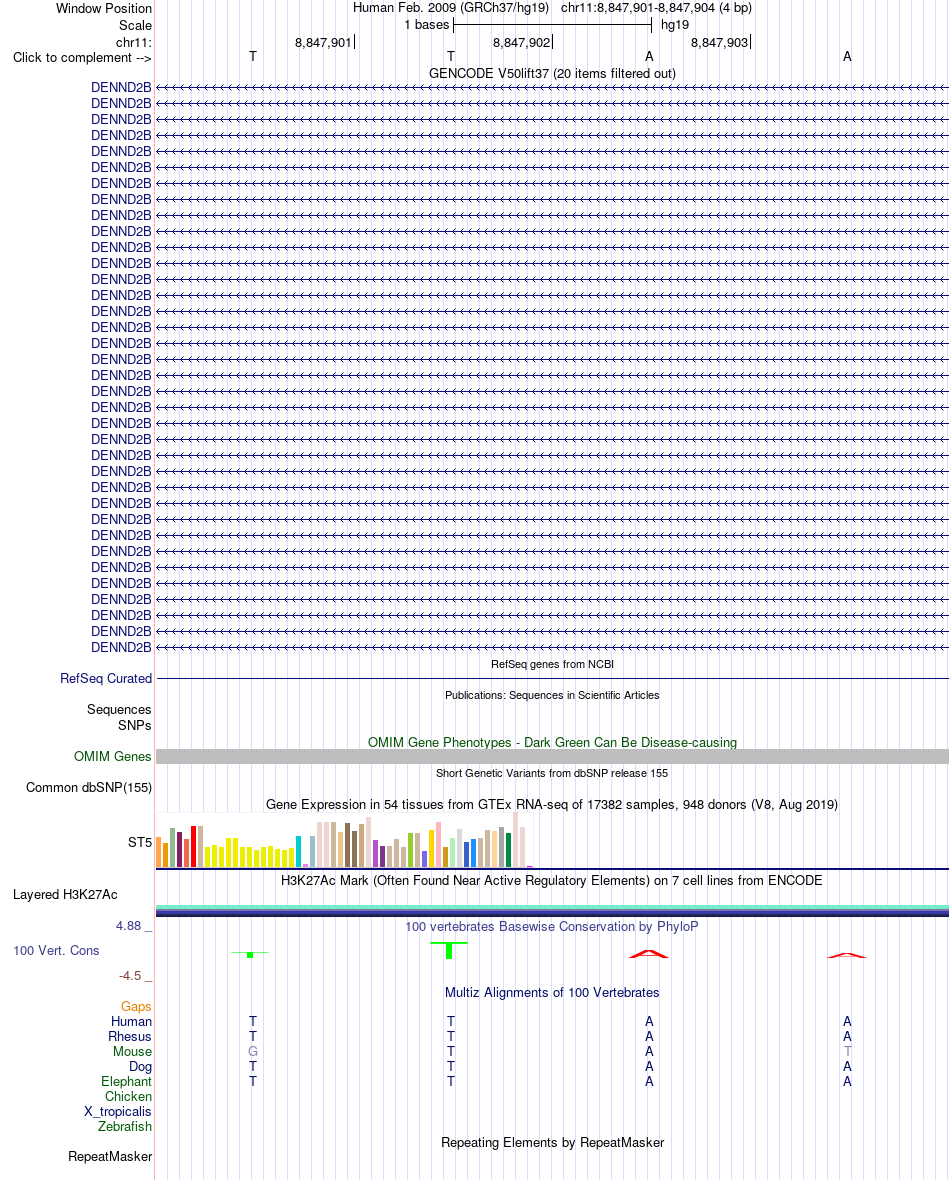The width and height of the screenshot is (950, 1180).
Task: Click the '-4.5' PhyloP lower scale value
Action: point(130,975)
